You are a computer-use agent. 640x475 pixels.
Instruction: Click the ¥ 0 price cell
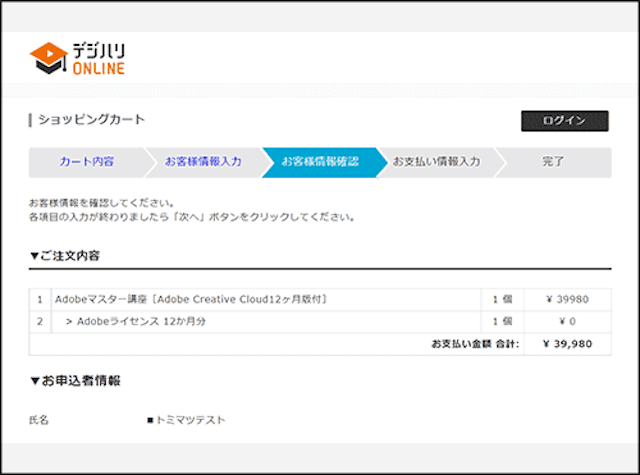coord(567,322)
